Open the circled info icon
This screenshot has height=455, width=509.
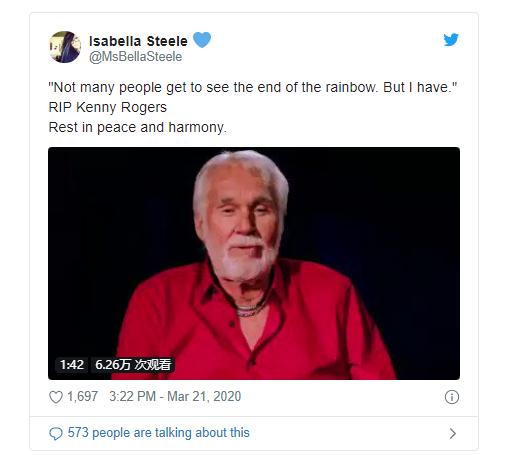pos(452,397)
